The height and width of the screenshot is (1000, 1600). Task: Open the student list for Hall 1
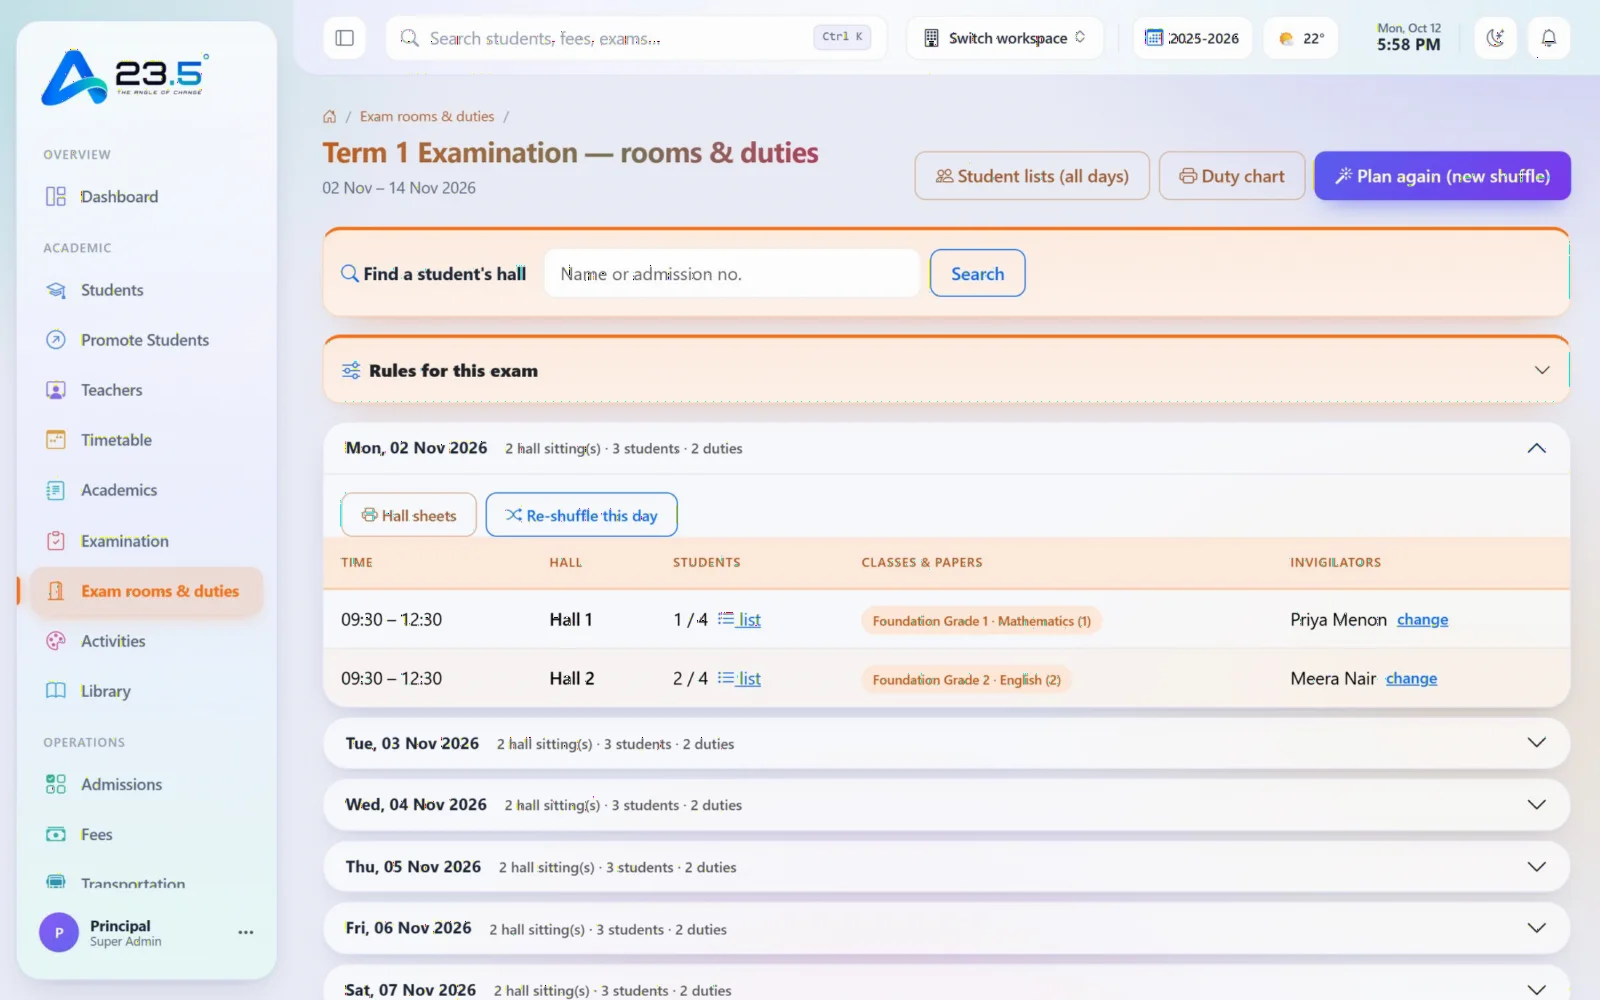click(740, 620)
